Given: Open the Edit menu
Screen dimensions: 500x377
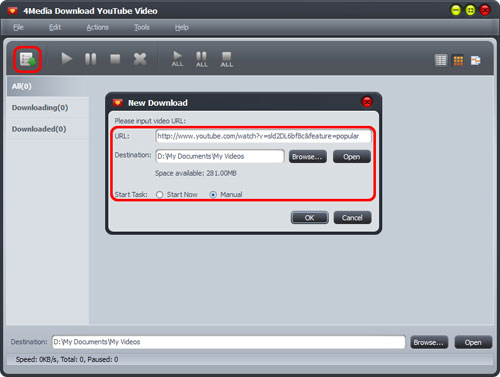Looking at the screenshot, I should click(55, 27).
